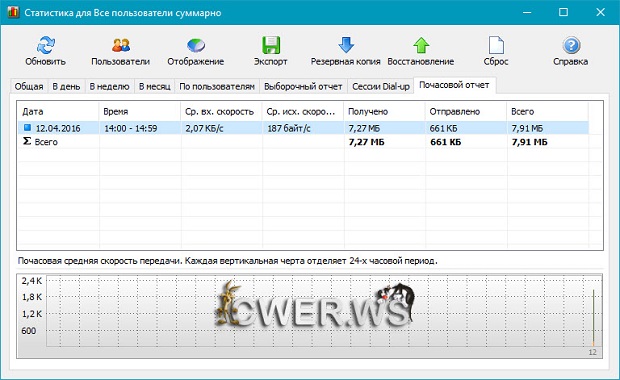Select the По пользователям tab
This screenshot has width=620, height=380.
coord(217,87)
